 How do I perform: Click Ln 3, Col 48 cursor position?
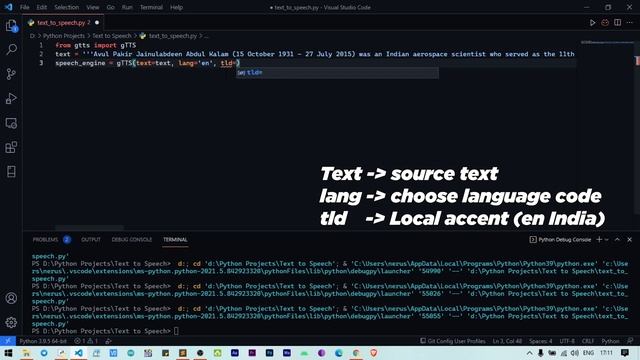507,341
